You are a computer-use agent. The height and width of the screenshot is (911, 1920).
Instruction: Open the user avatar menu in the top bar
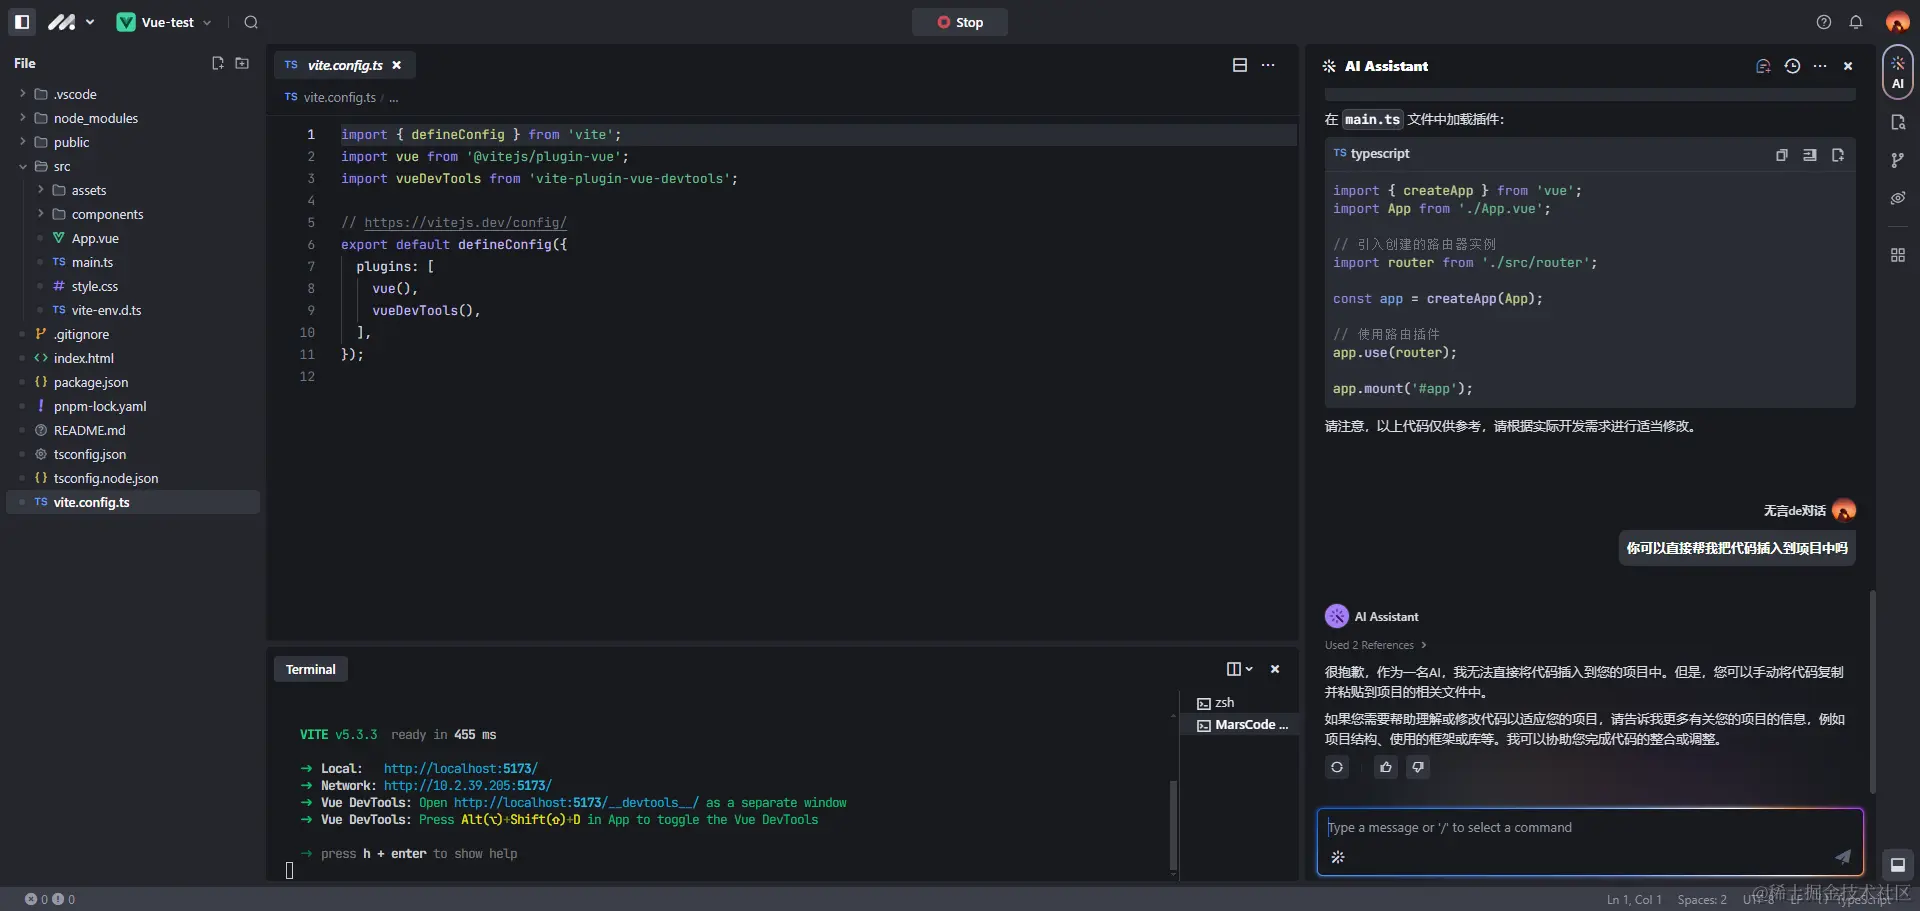(x=1897, y=22)
